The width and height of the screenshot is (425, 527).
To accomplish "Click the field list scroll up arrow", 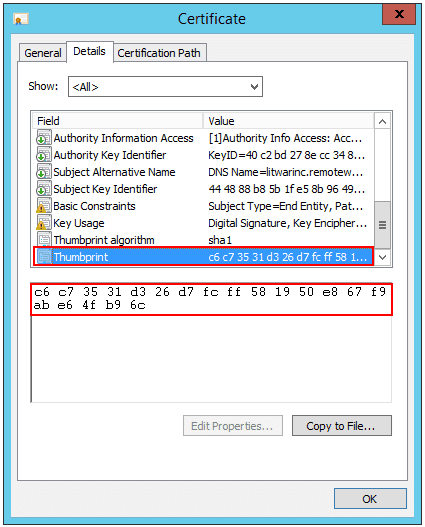I will [x=382, y=121].
